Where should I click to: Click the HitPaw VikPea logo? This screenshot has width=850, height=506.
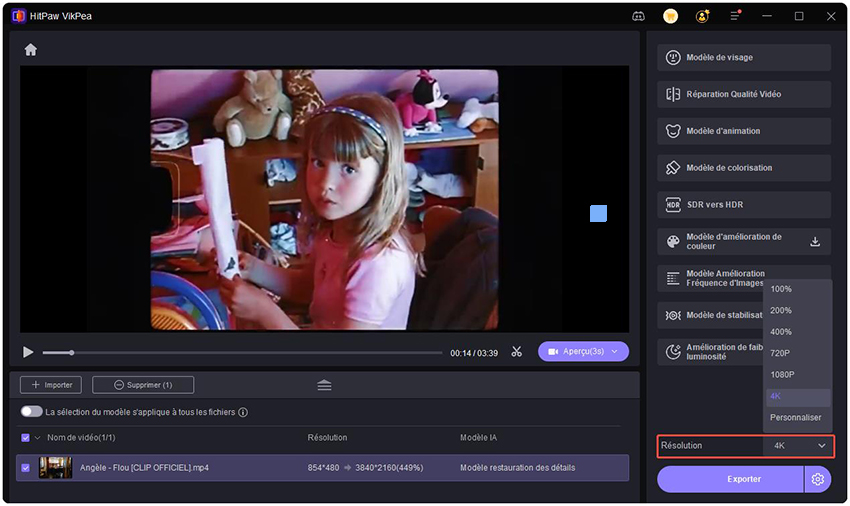(18, 16)
